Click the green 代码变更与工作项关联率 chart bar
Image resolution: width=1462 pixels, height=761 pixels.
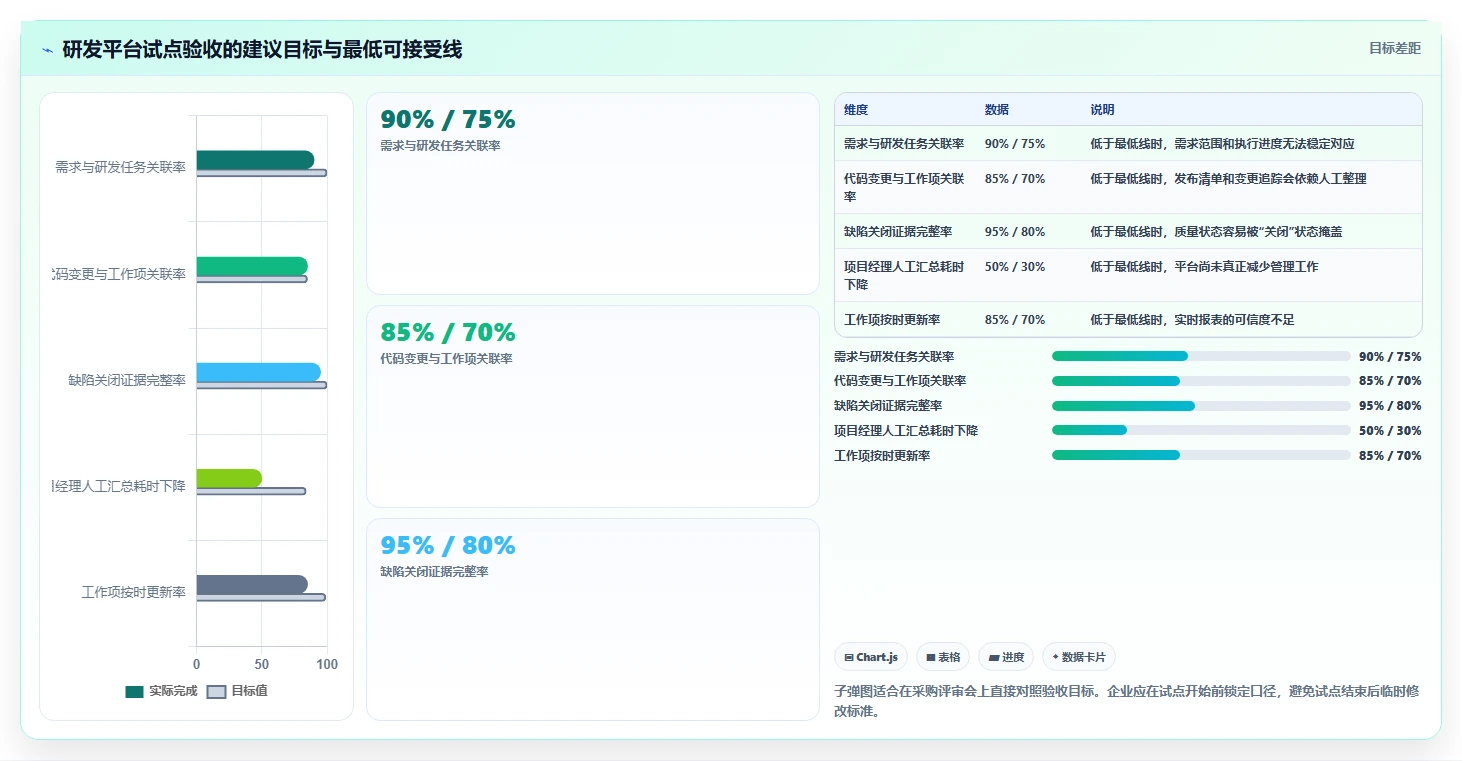[252, 266]
